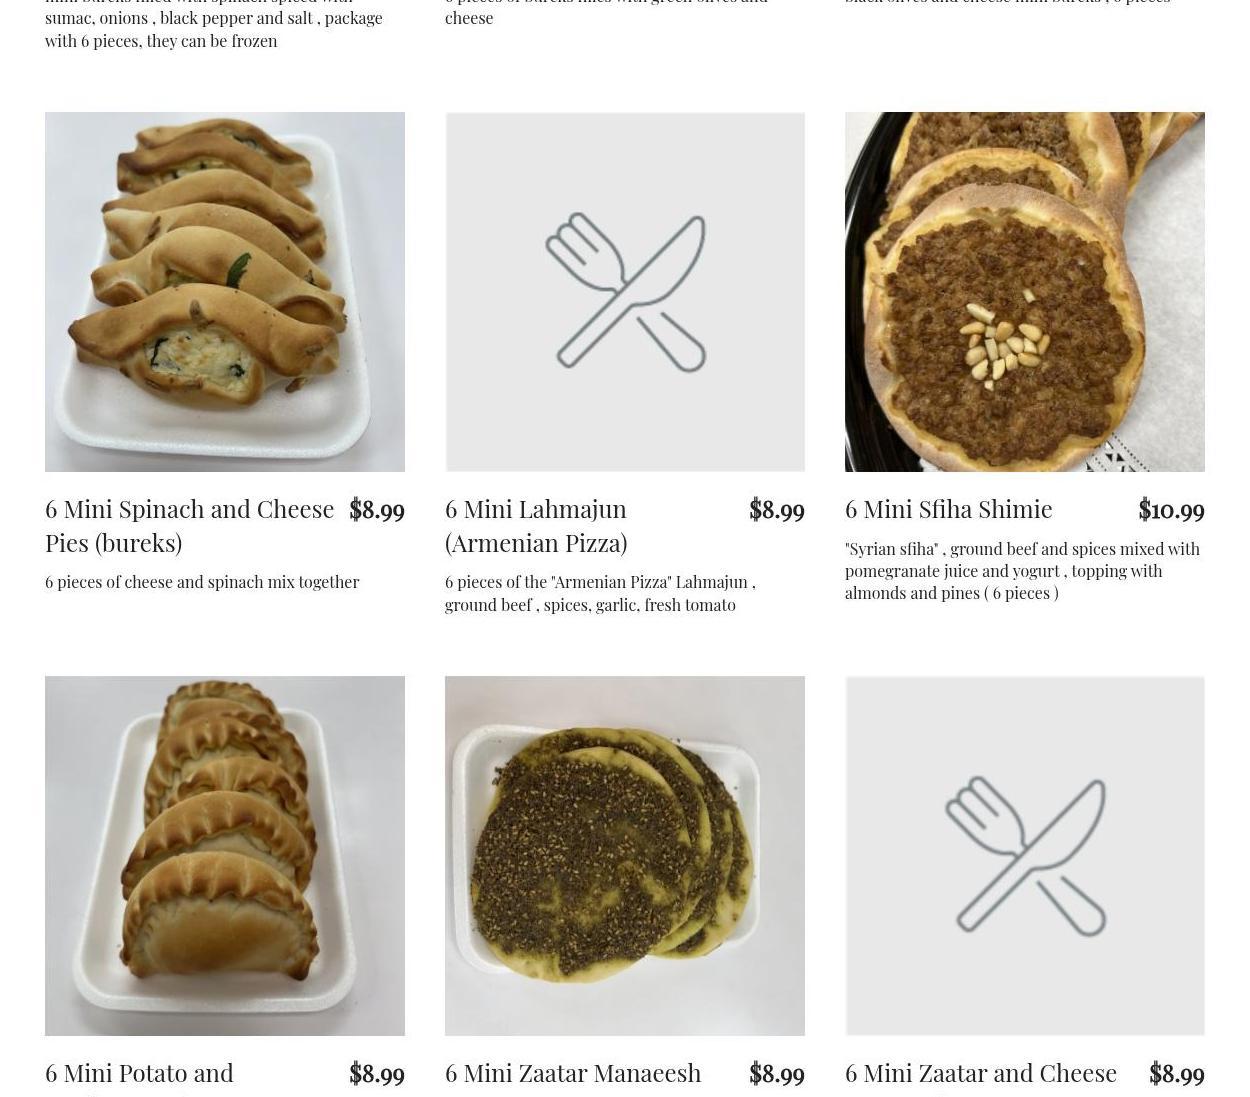
Task: Click the $8.99 price of Zaatar and Cheese
Action: [x=1177, y=1073]
